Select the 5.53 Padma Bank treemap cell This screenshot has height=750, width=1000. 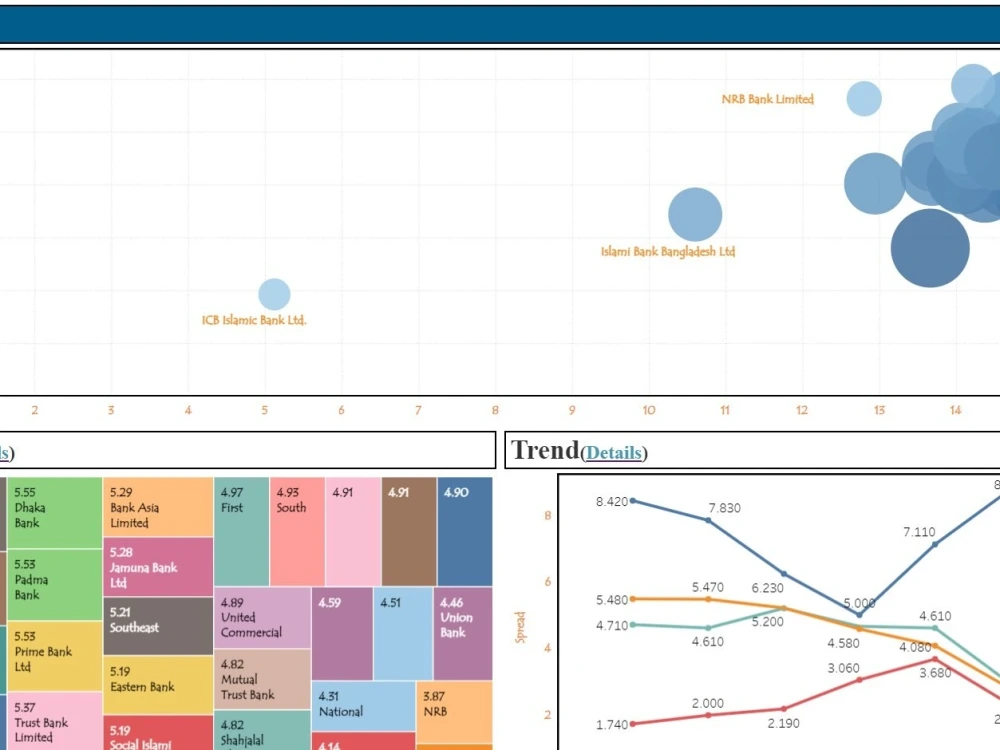point(54,585)
